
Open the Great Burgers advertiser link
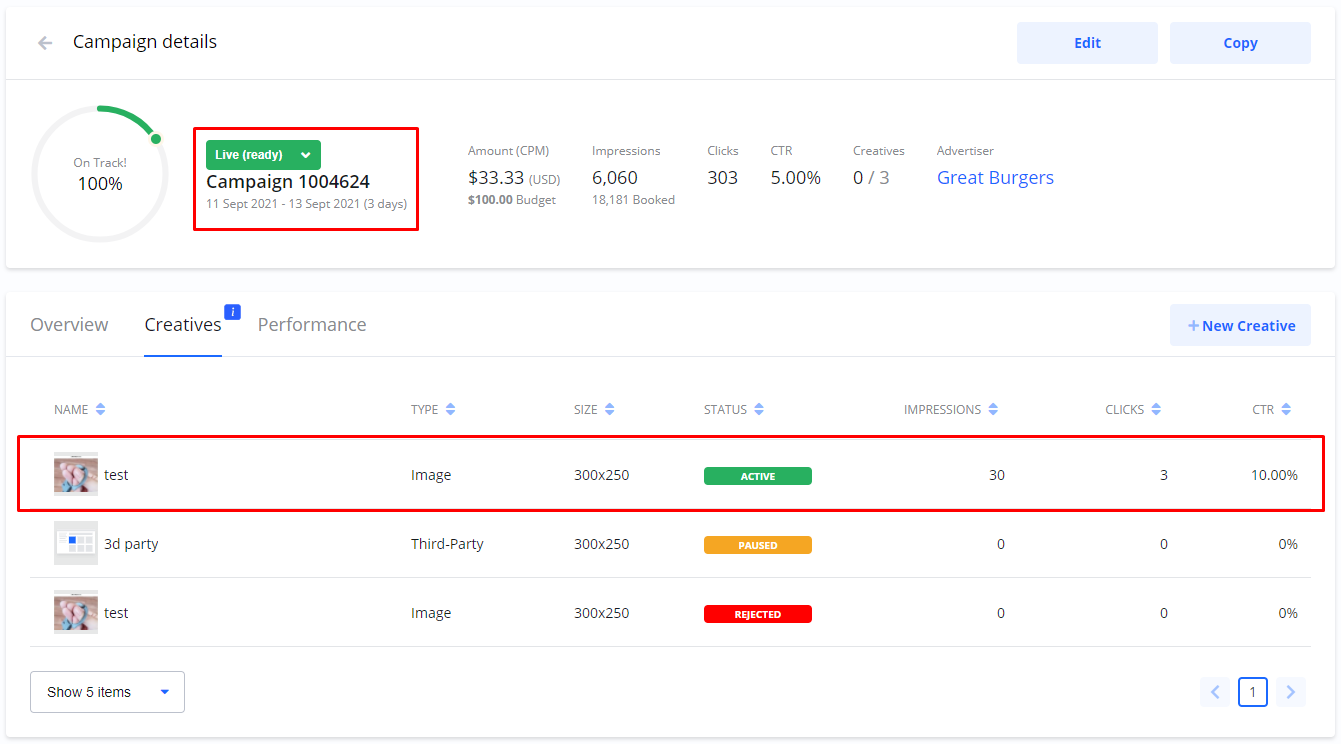995,178
